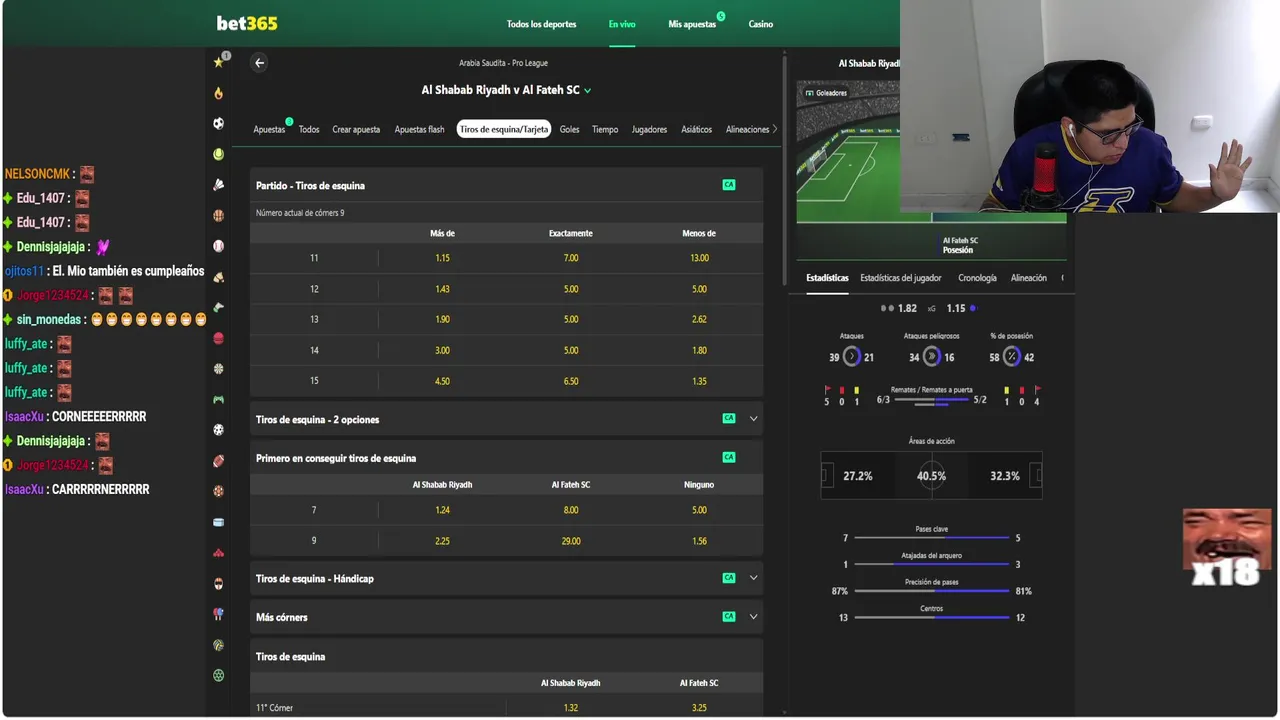Bet Menos de 13 corners at 2.62

(x=699, y=320)
